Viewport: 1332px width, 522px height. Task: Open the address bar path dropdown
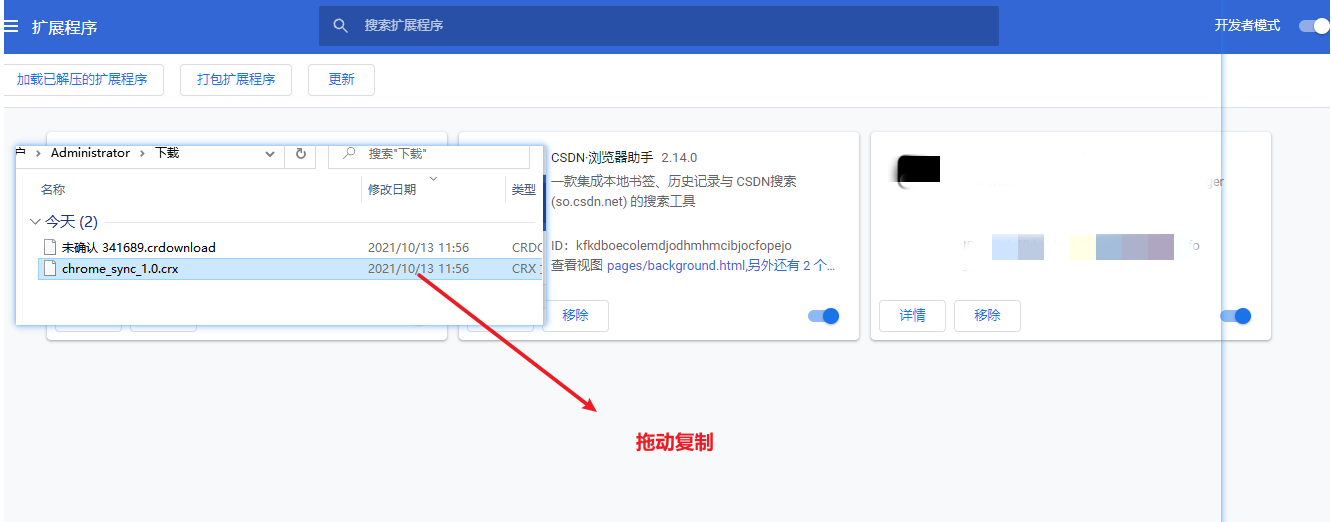coord(270,154)
